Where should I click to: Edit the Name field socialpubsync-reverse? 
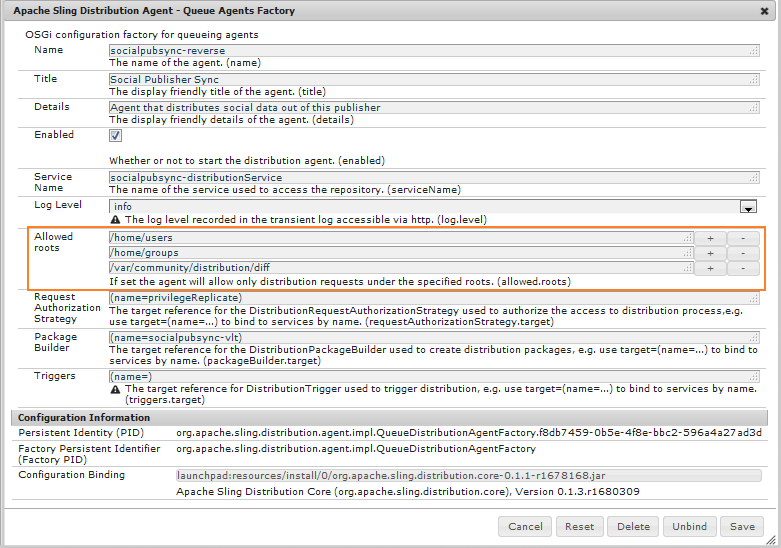(x=434, y=50)
